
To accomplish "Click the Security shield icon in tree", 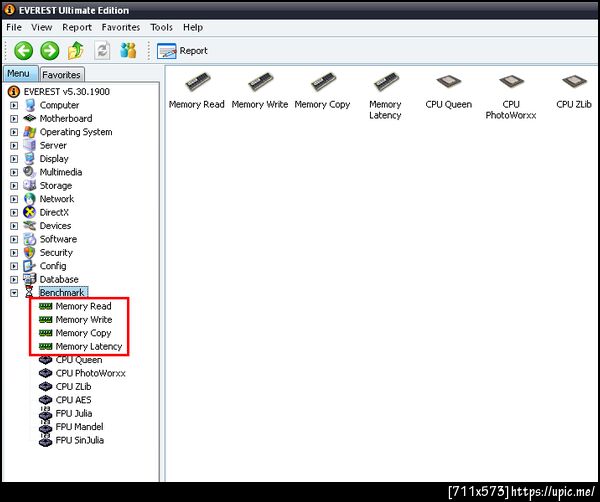I will [29, 253].
